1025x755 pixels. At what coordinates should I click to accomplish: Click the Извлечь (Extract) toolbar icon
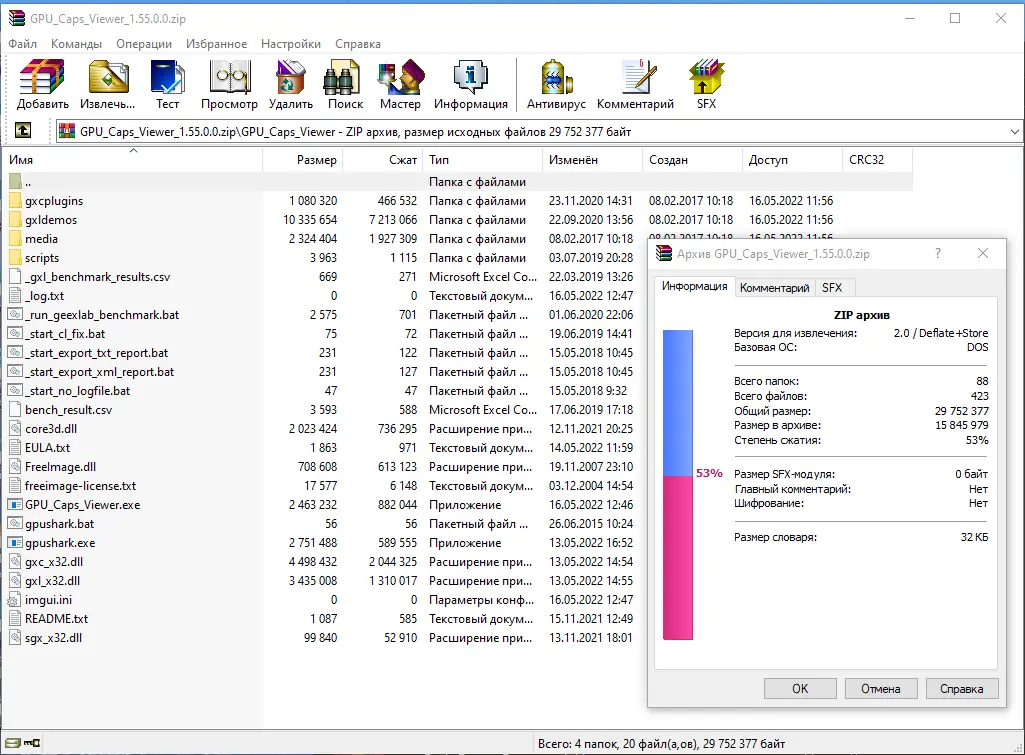[108, 76]
